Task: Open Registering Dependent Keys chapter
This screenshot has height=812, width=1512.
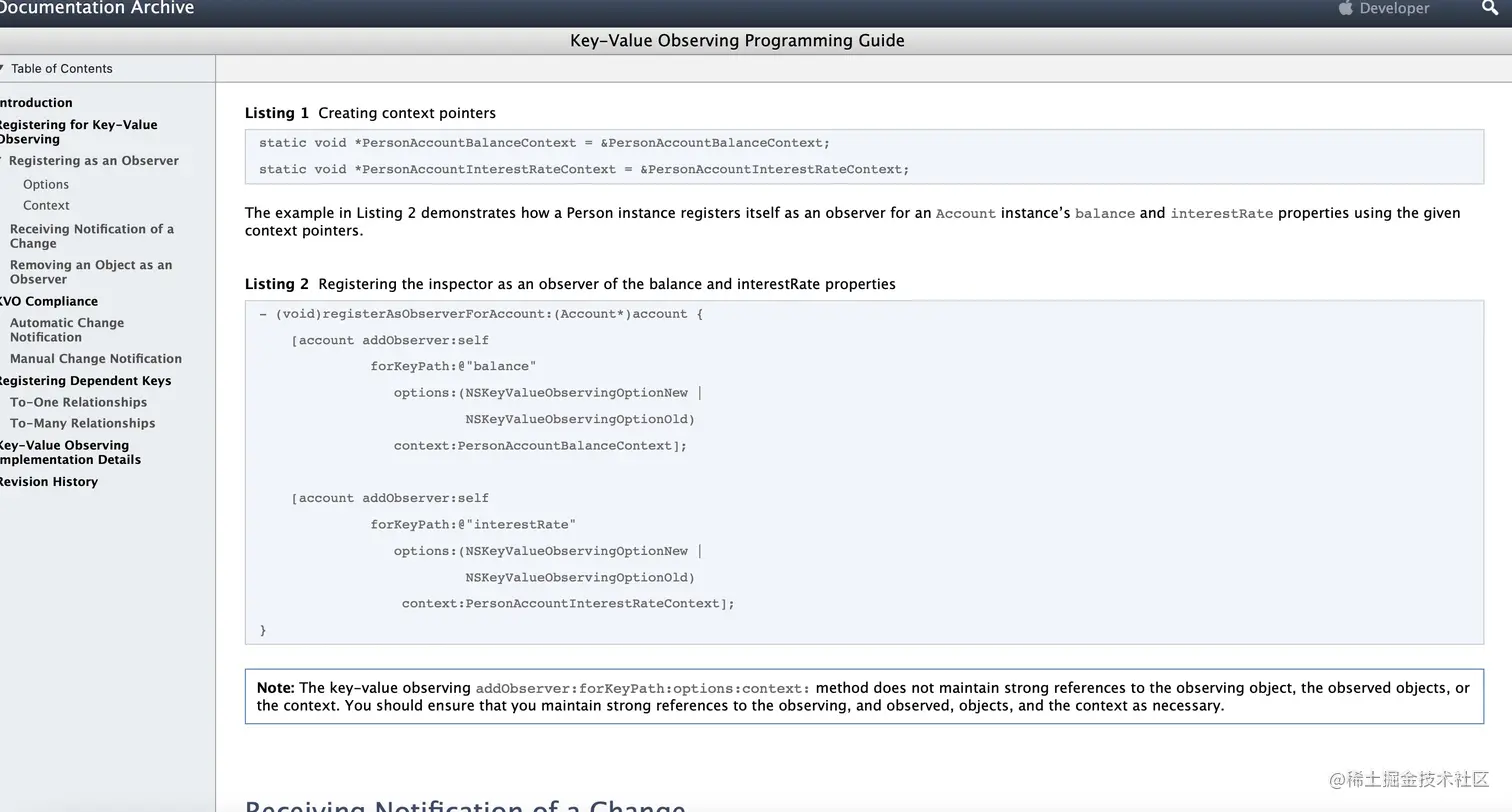Action: point(85,381)
